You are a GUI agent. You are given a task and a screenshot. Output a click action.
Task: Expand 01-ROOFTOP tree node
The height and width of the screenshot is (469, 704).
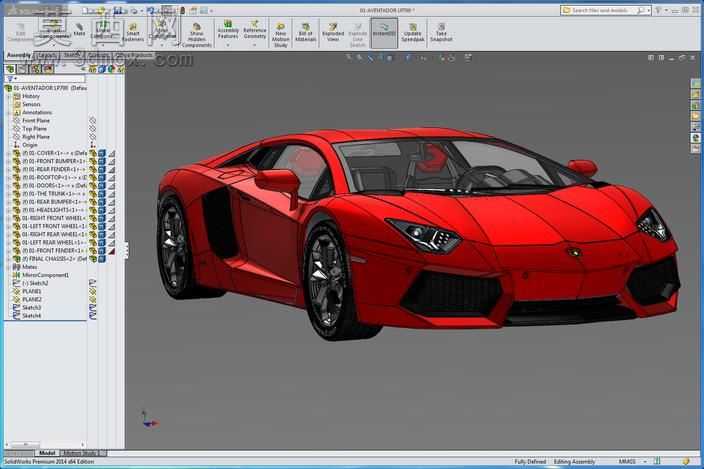tap(9, 177)
